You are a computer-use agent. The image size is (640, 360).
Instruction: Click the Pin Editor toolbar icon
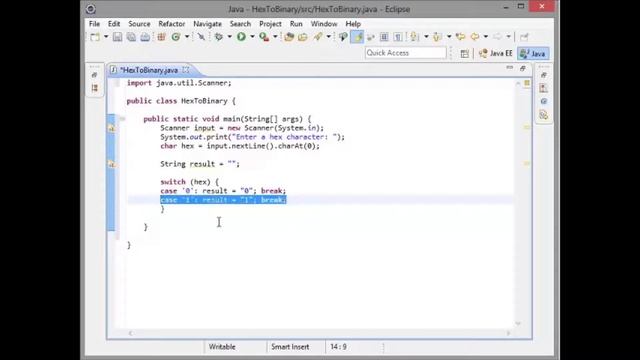(x=524, y=37)
